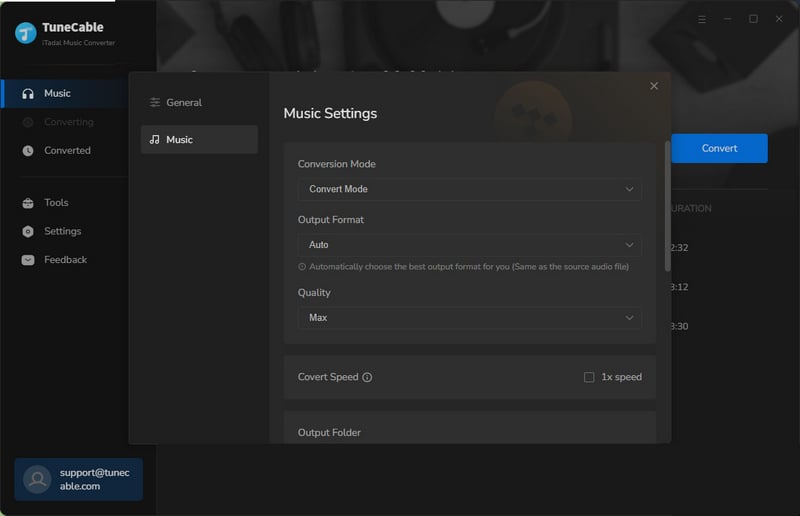The image size is (800, 516).
Task: Select the Music settings tab
Action: [199, 139]
